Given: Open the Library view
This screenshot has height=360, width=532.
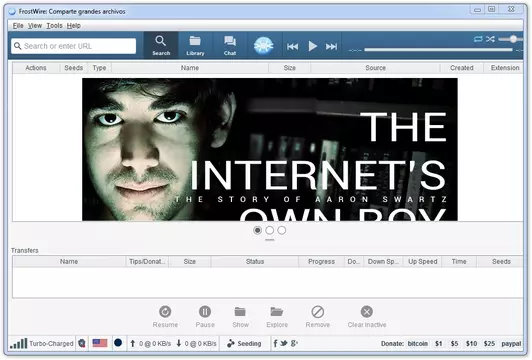Looking at the screenshot, I should (195, 46).
